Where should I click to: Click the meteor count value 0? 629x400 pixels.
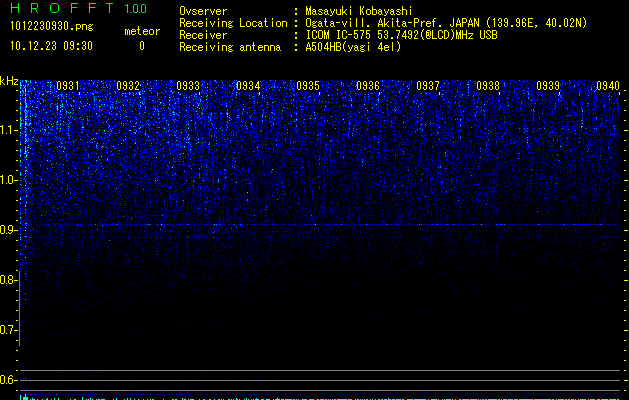[142, 46]
